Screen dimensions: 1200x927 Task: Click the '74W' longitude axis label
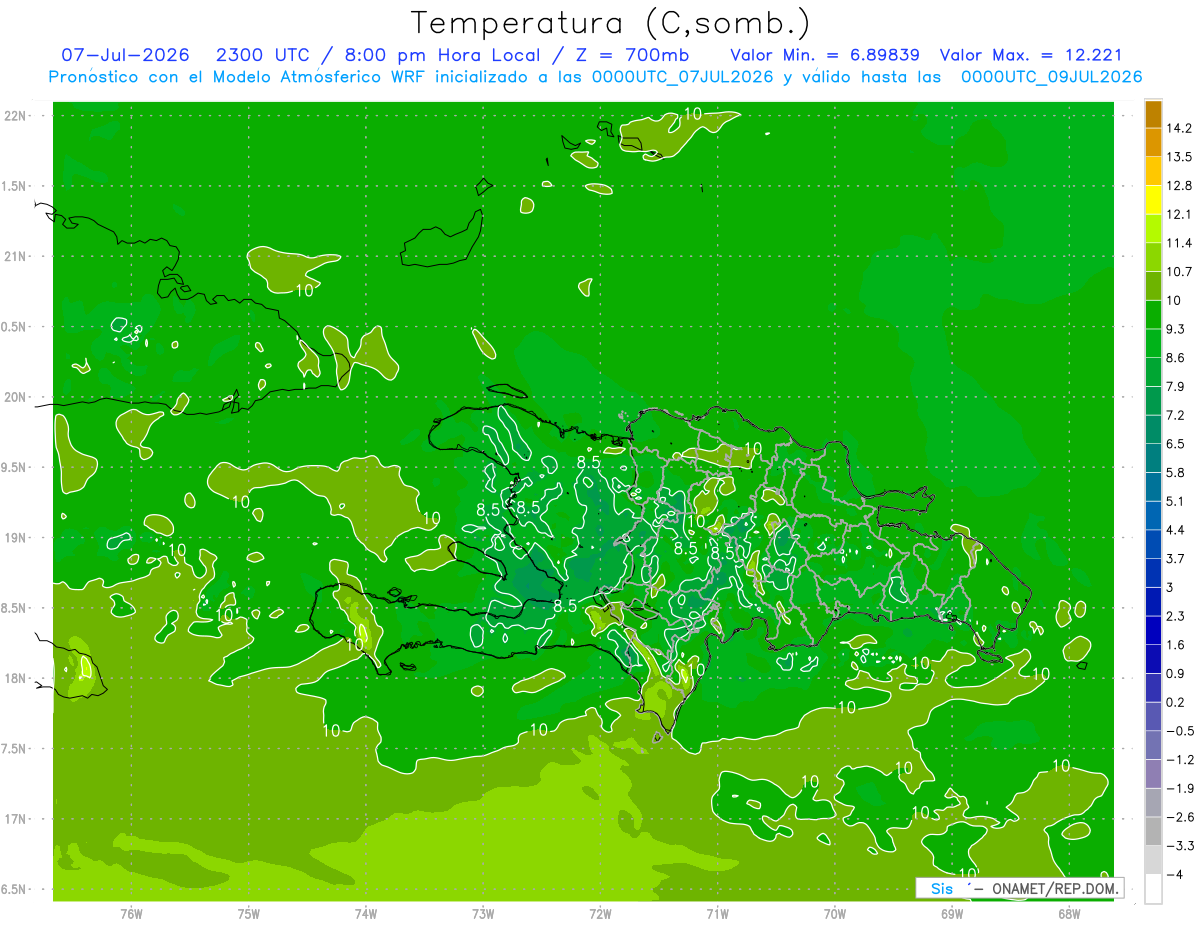coord(366,914)
